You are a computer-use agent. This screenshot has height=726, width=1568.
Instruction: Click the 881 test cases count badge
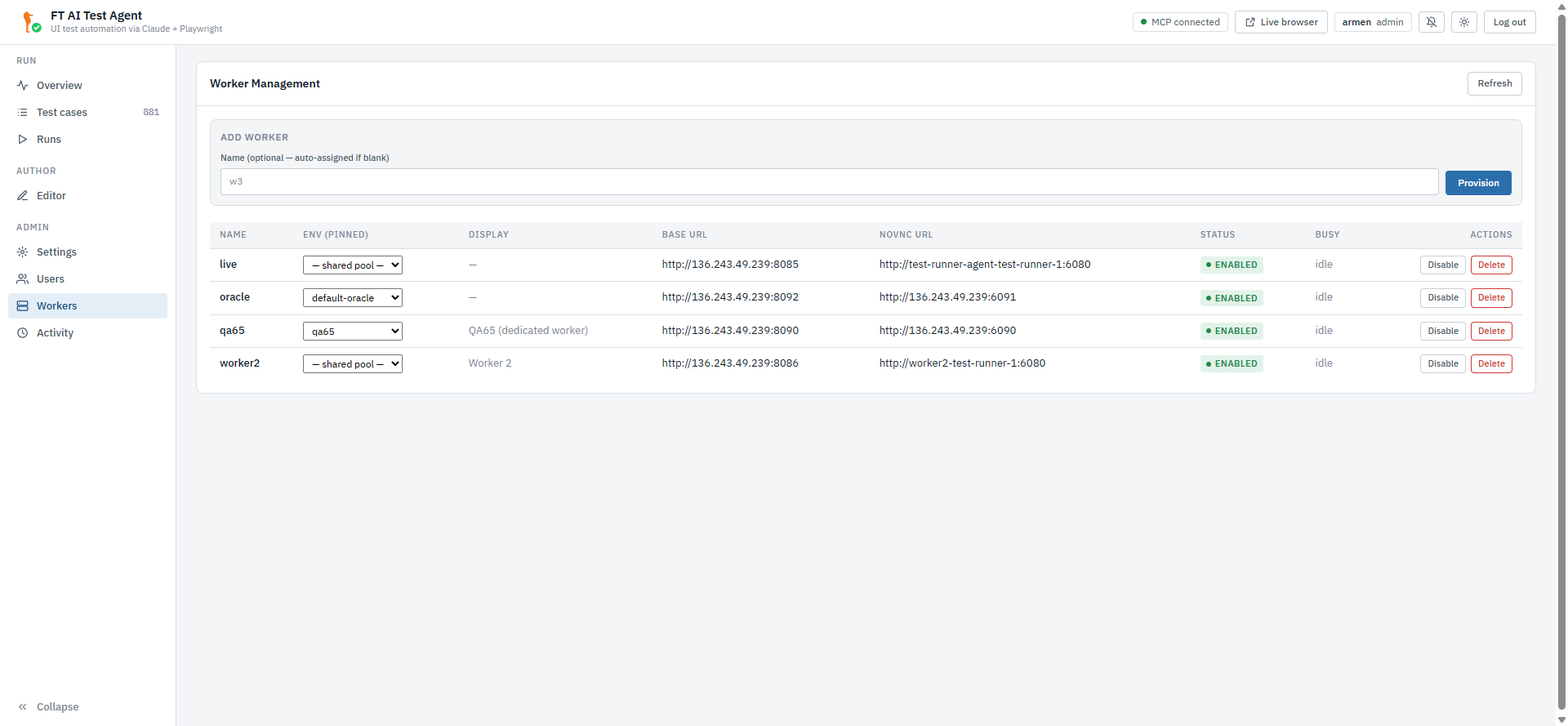pyautogui.click(x=151, y=112)
